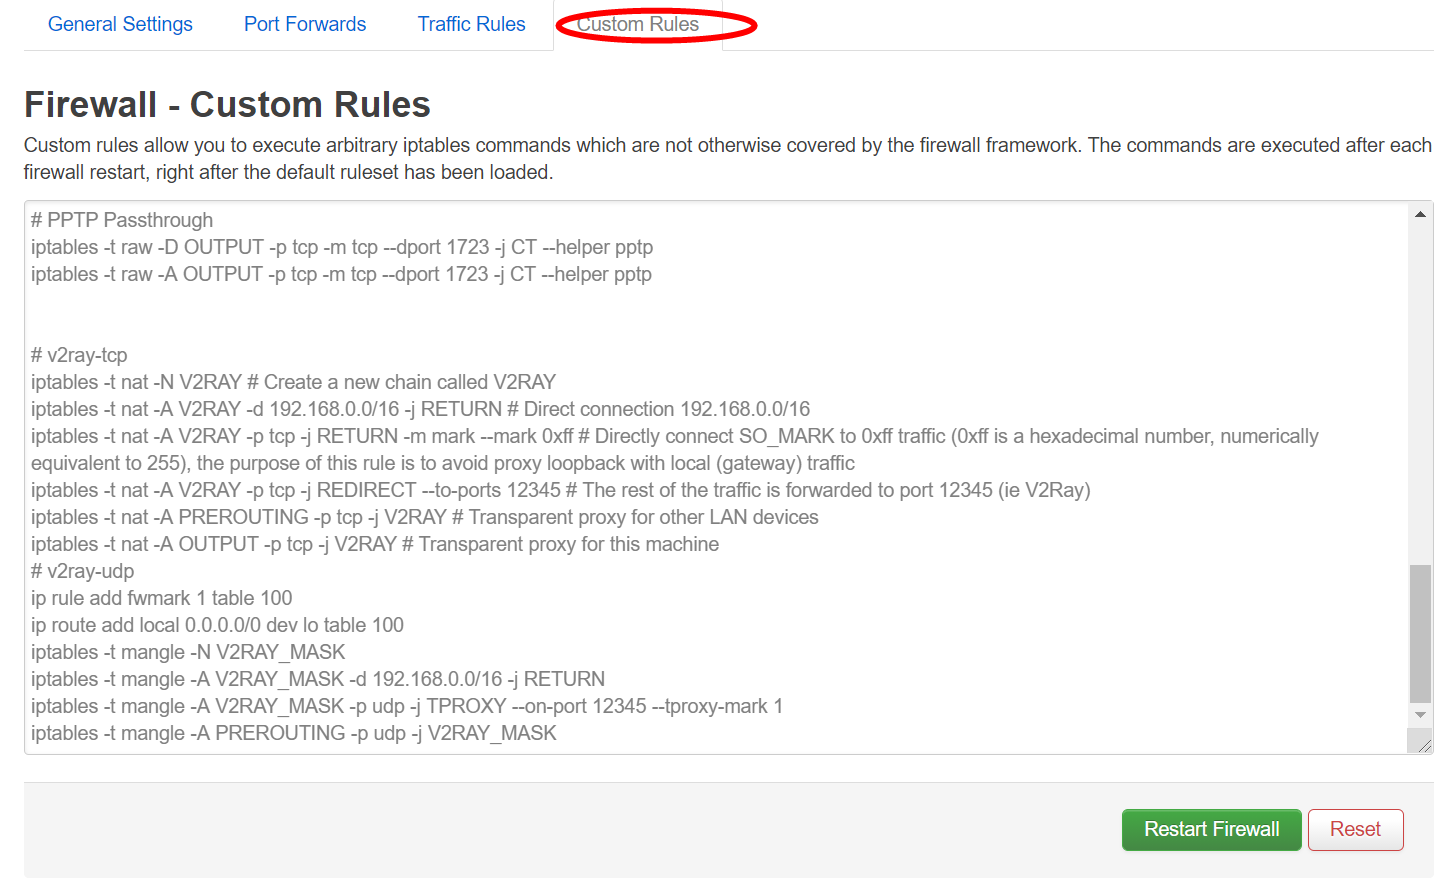The image size is (1452, 893).
Task: Click the textarea scrollbar down arrow
Action: (1420, 715)
